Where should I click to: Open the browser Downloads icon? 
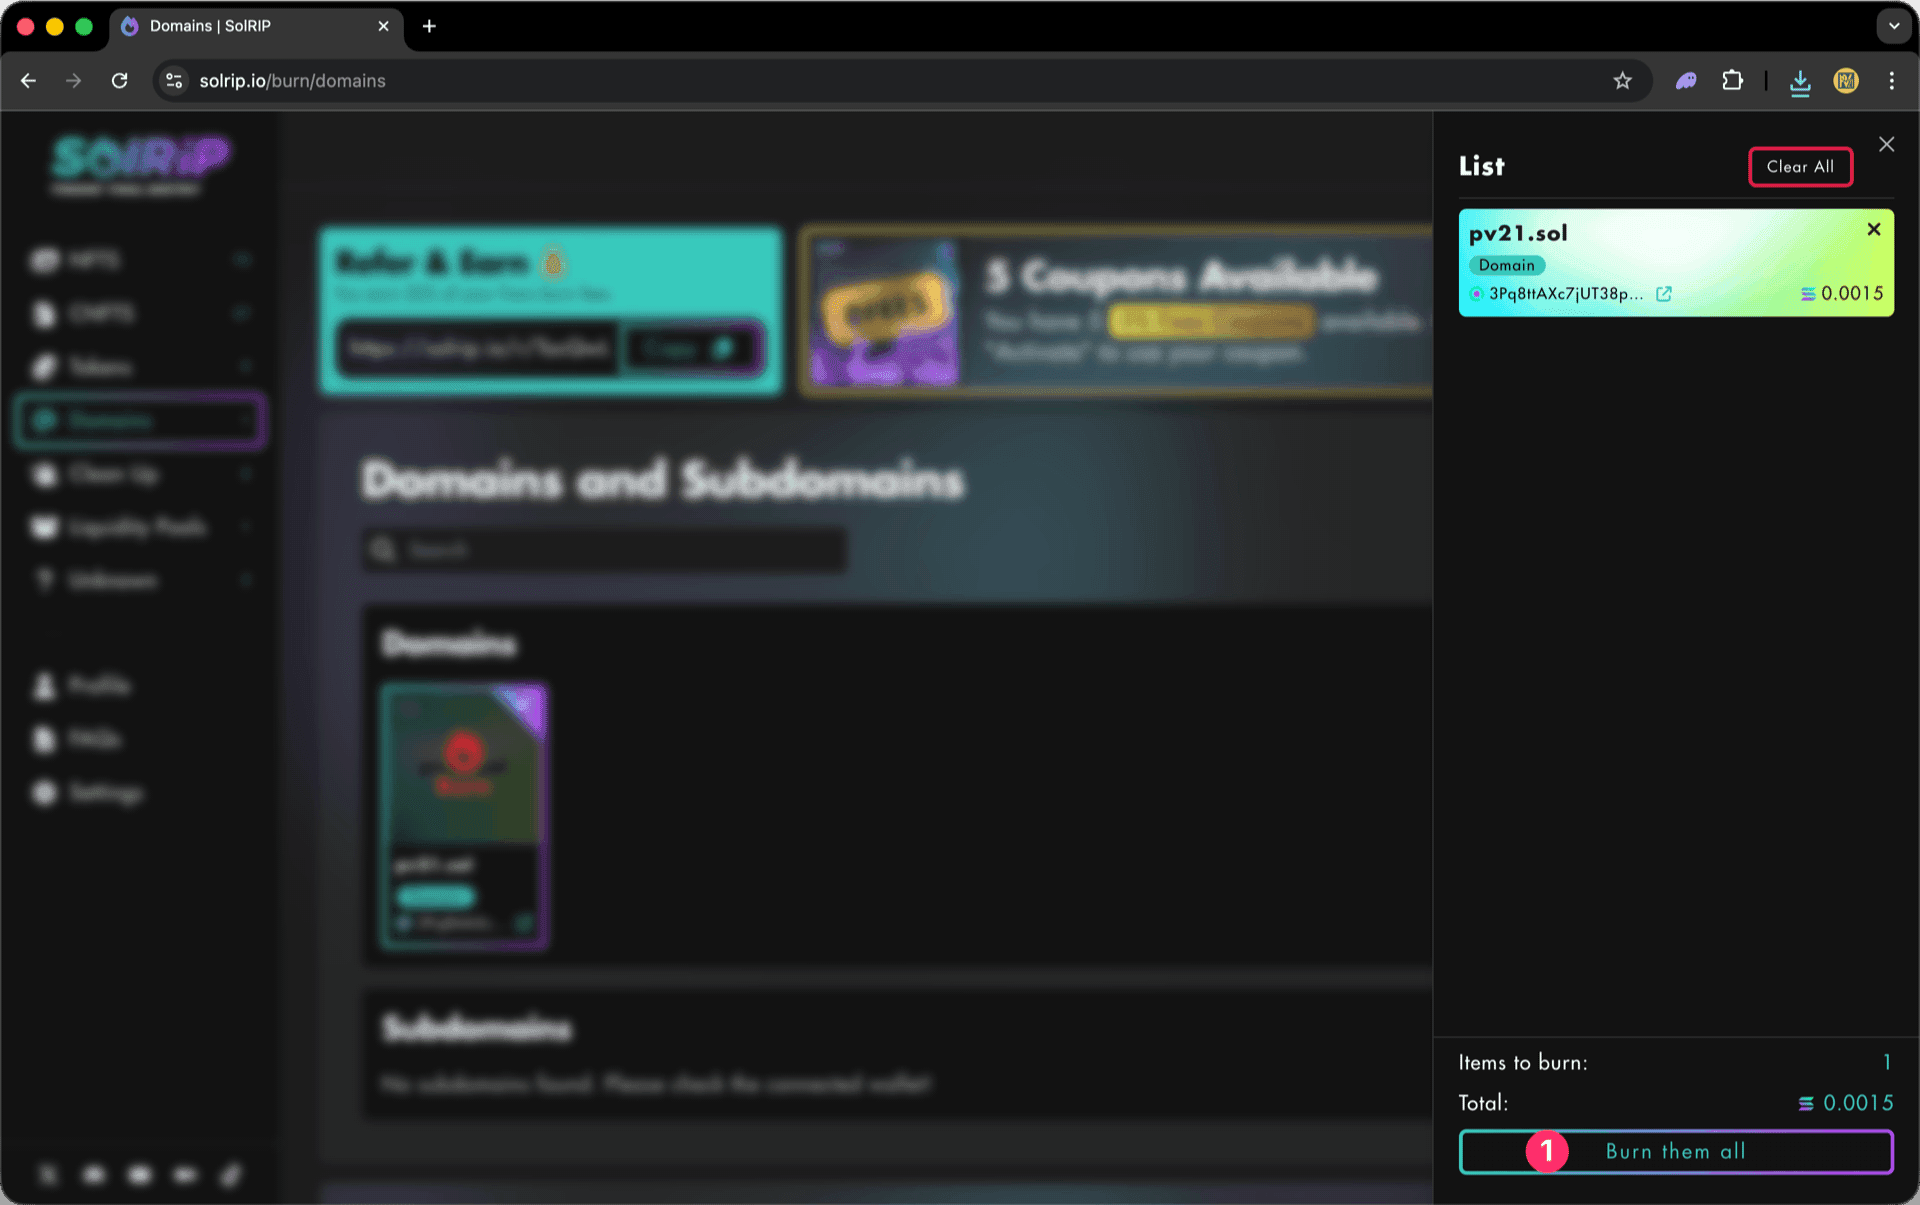coord(1800,82)
